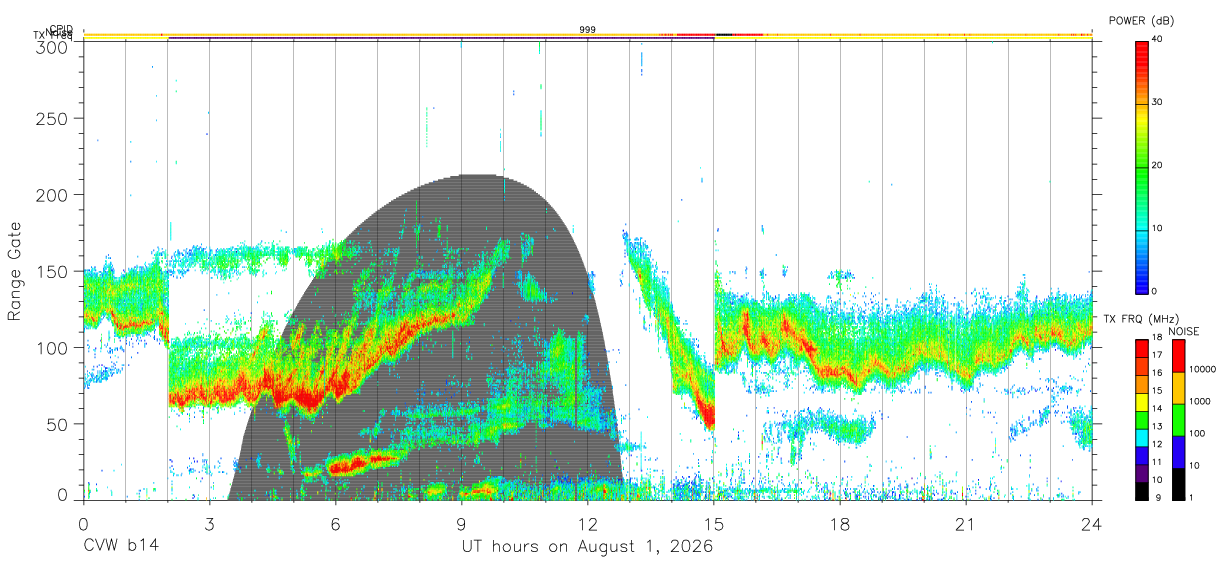Image resolution: width=1228 pixels, height=567 pixels.
Task: Click the UT hour 6 axis label
Action: (336, 524)
